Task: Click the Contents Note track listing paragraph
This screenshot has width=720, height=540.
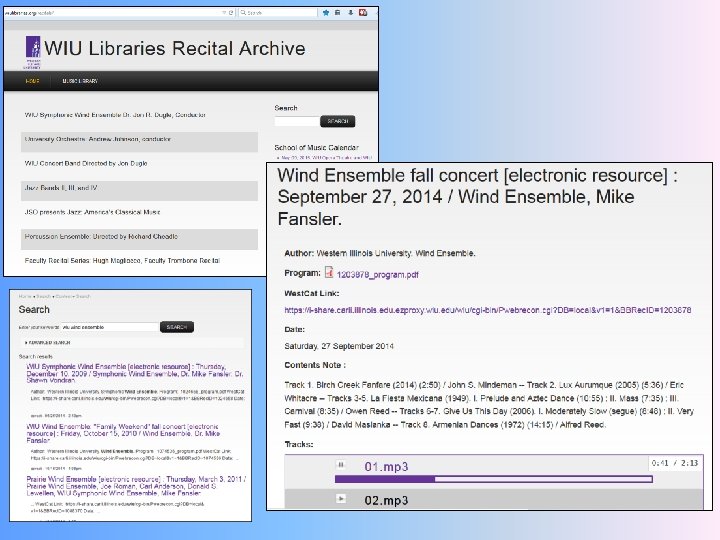Action: coord(489,405)
